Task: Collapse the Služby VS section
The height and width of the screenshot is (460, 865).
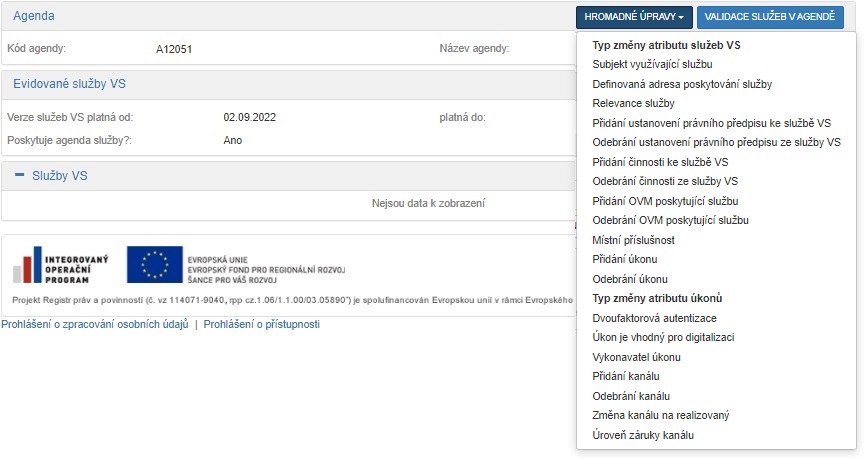Action: coord(19,175)
